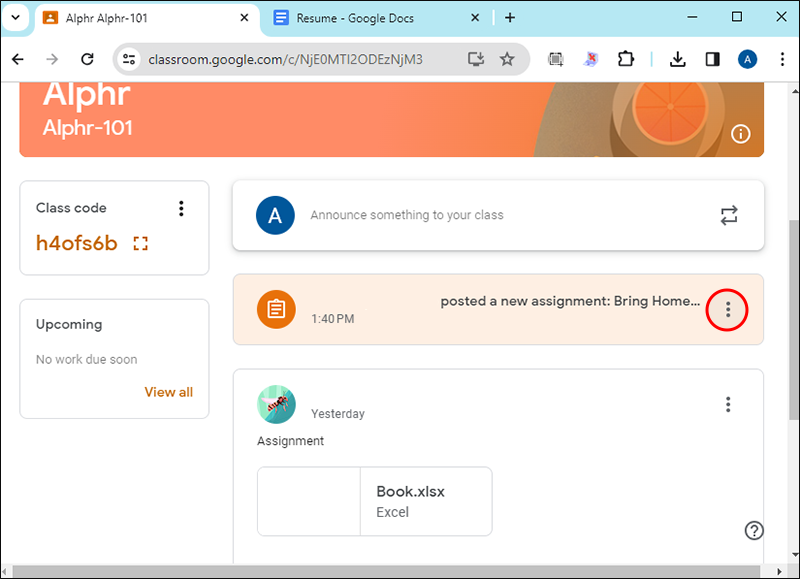Open options for Yesterday's post
This screenshot has height=579, width=800.
click(x=728, y=404)
